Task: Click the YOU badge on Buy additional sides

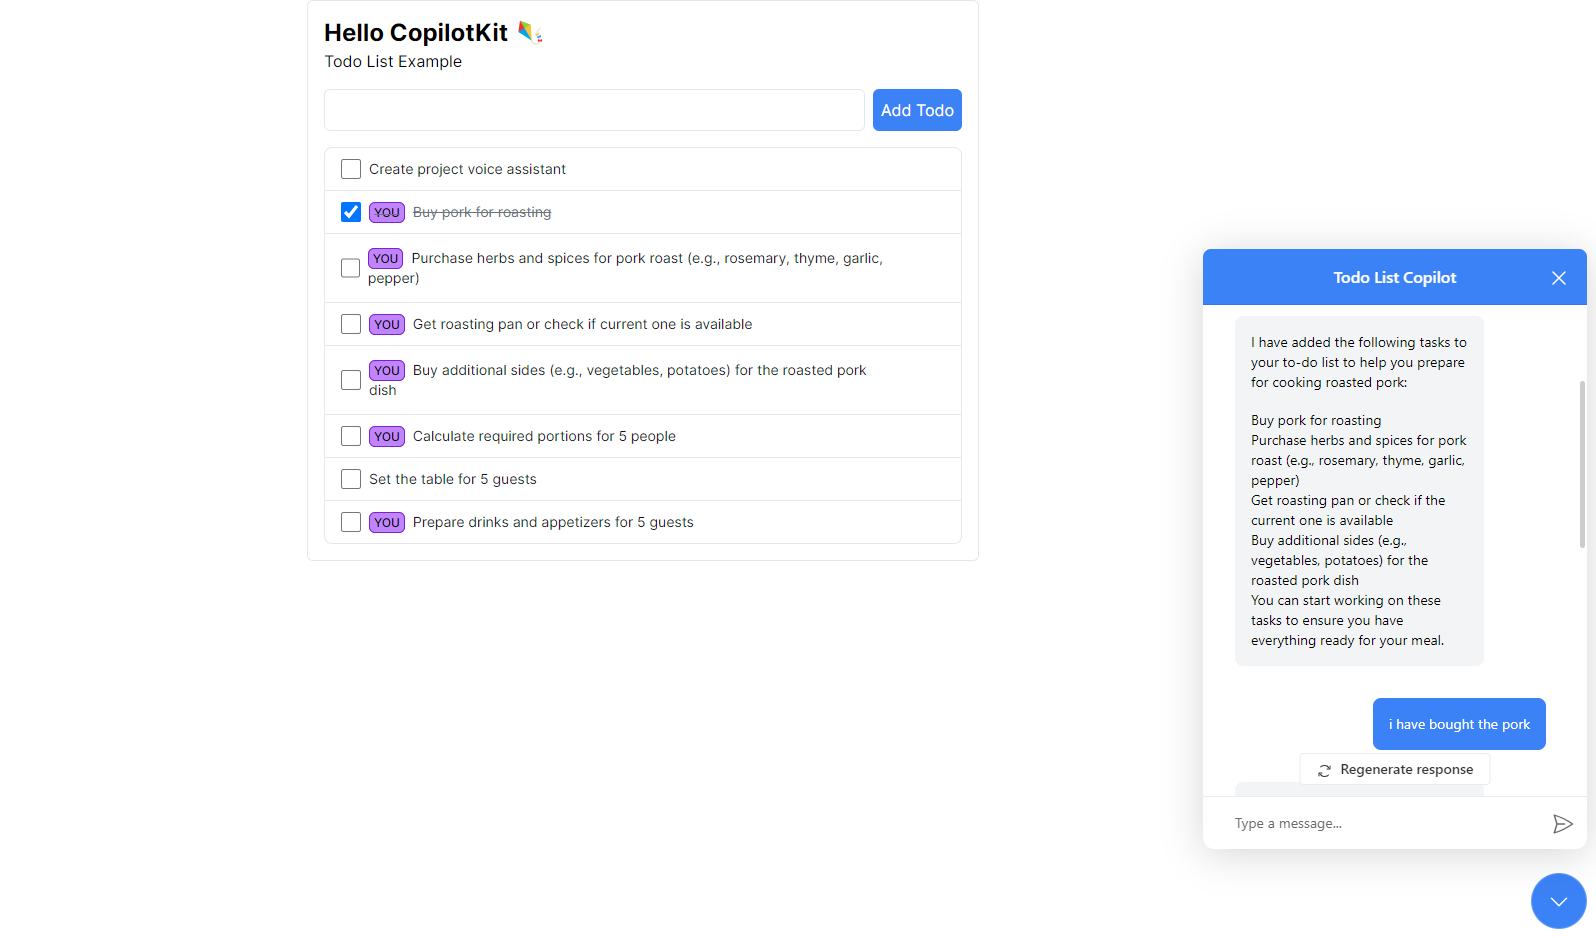Action: click(x=387, y=370)
